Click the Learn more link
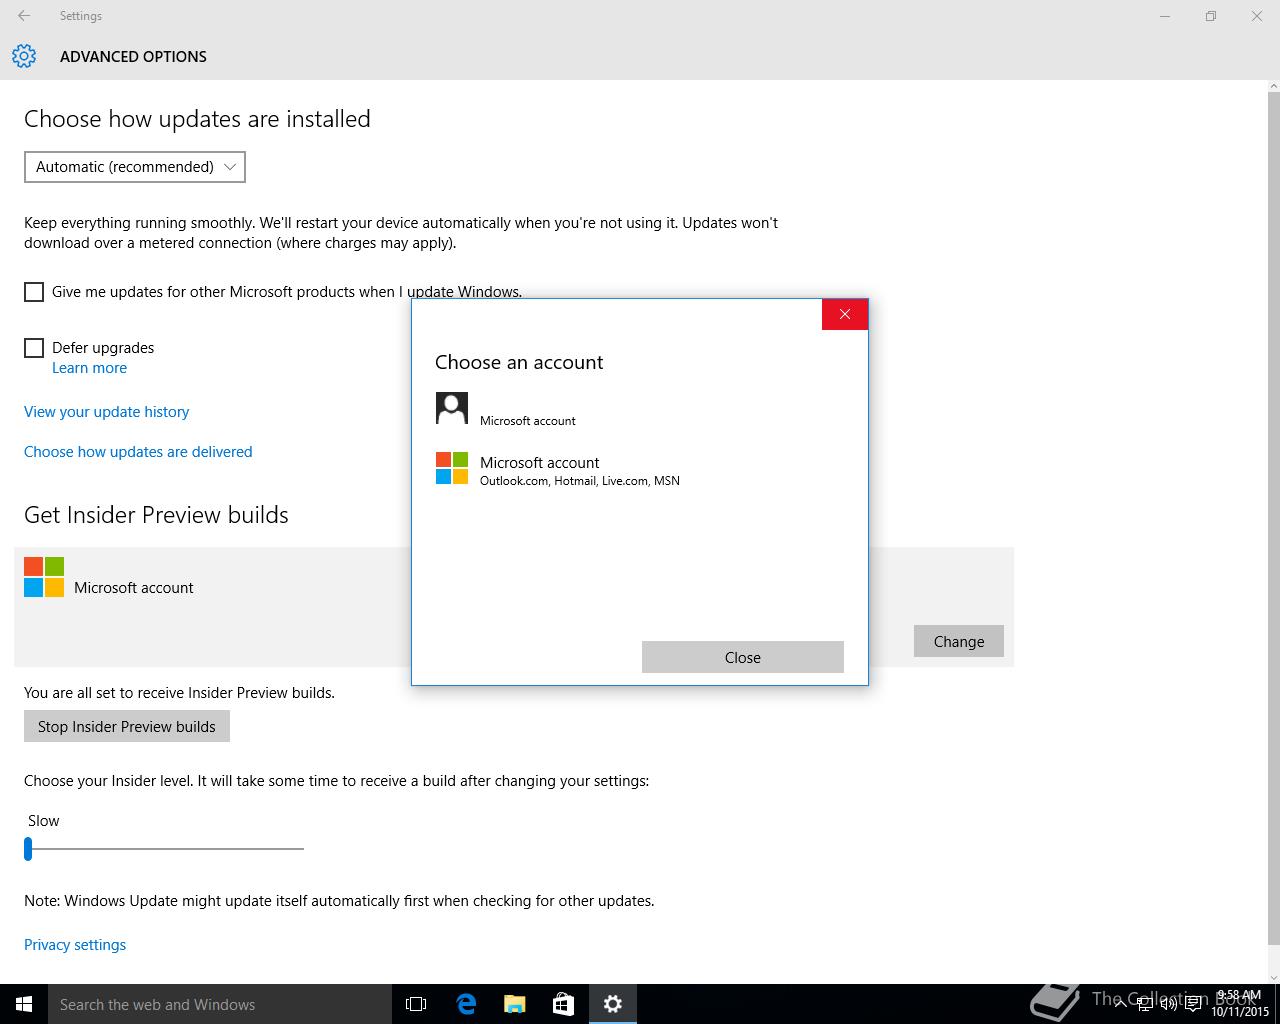This screenshot has height=1024, width=1280. click(x=89, y=368)
